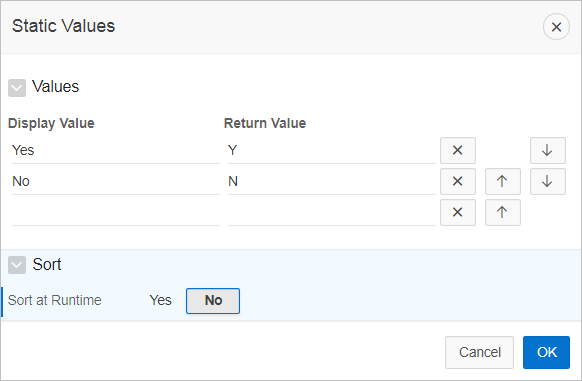
Task: Move the No row up
Action: click(x=503, y=181)
